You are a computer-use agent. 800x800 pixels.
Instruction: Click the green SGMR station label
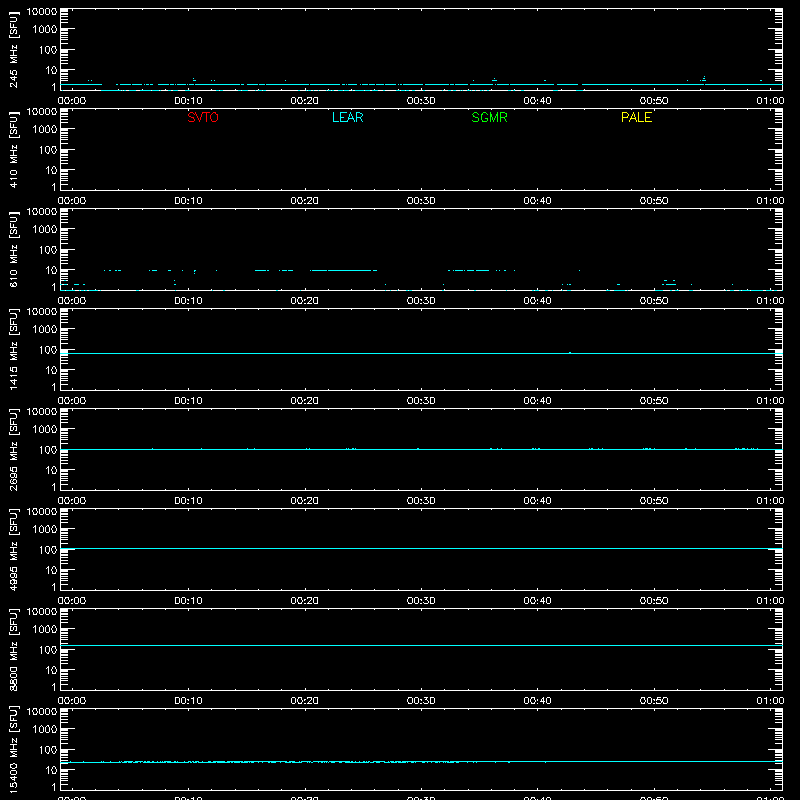(489, 117)
